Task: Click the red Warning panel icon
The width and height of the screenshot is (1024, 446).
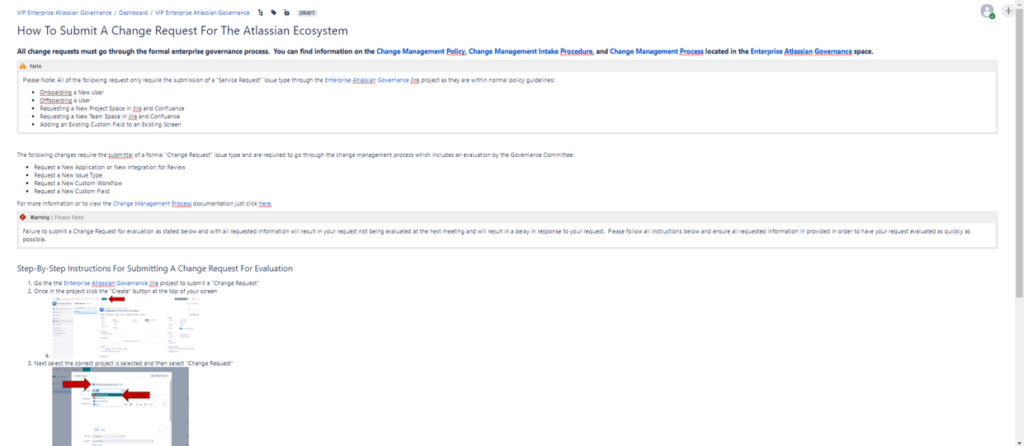Action: coord(23,215)
